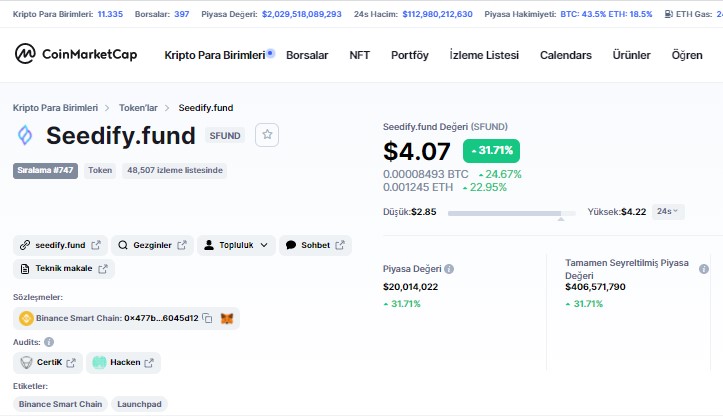The height and width of the screenshot is (419, 723).
Task: Open the 24s time range dropdown
Action: pos(668,212)
